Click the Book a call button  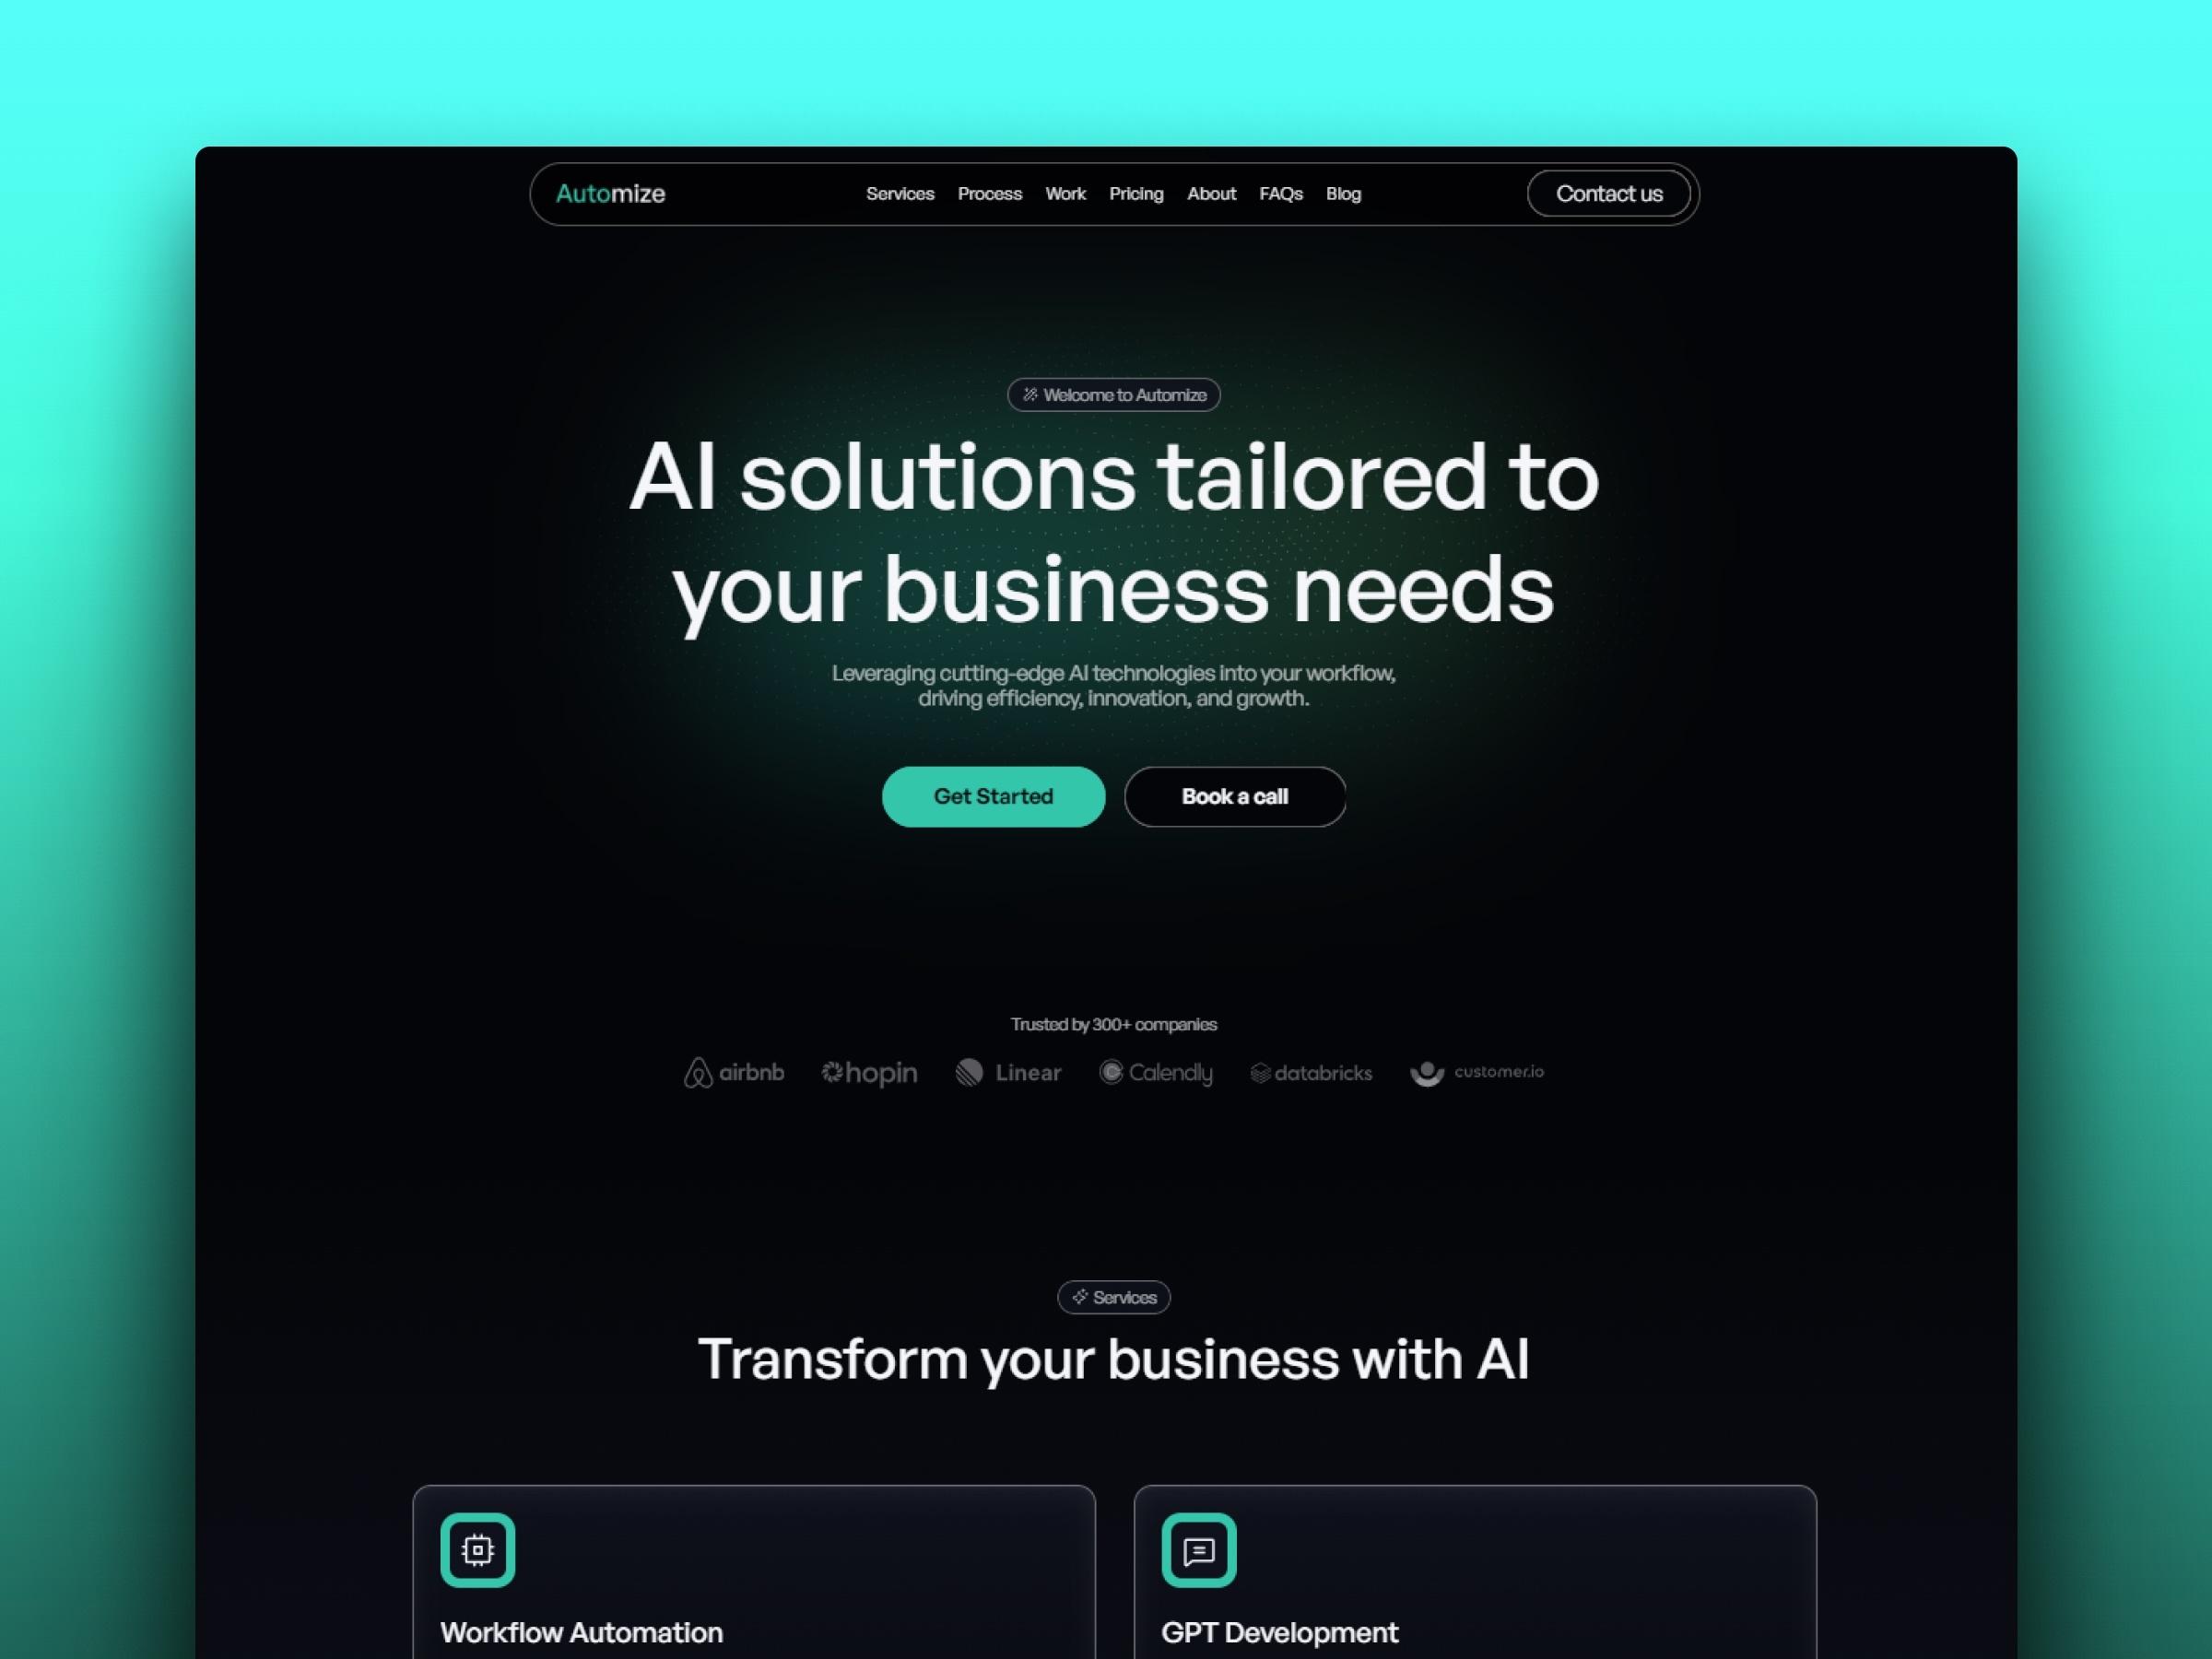[x=1231, y=796]
